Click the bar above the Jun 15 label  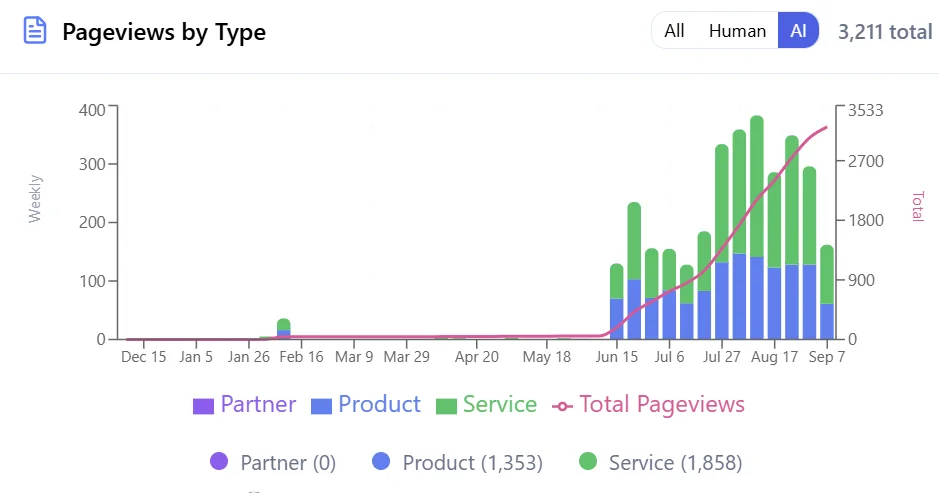[617, 301]
